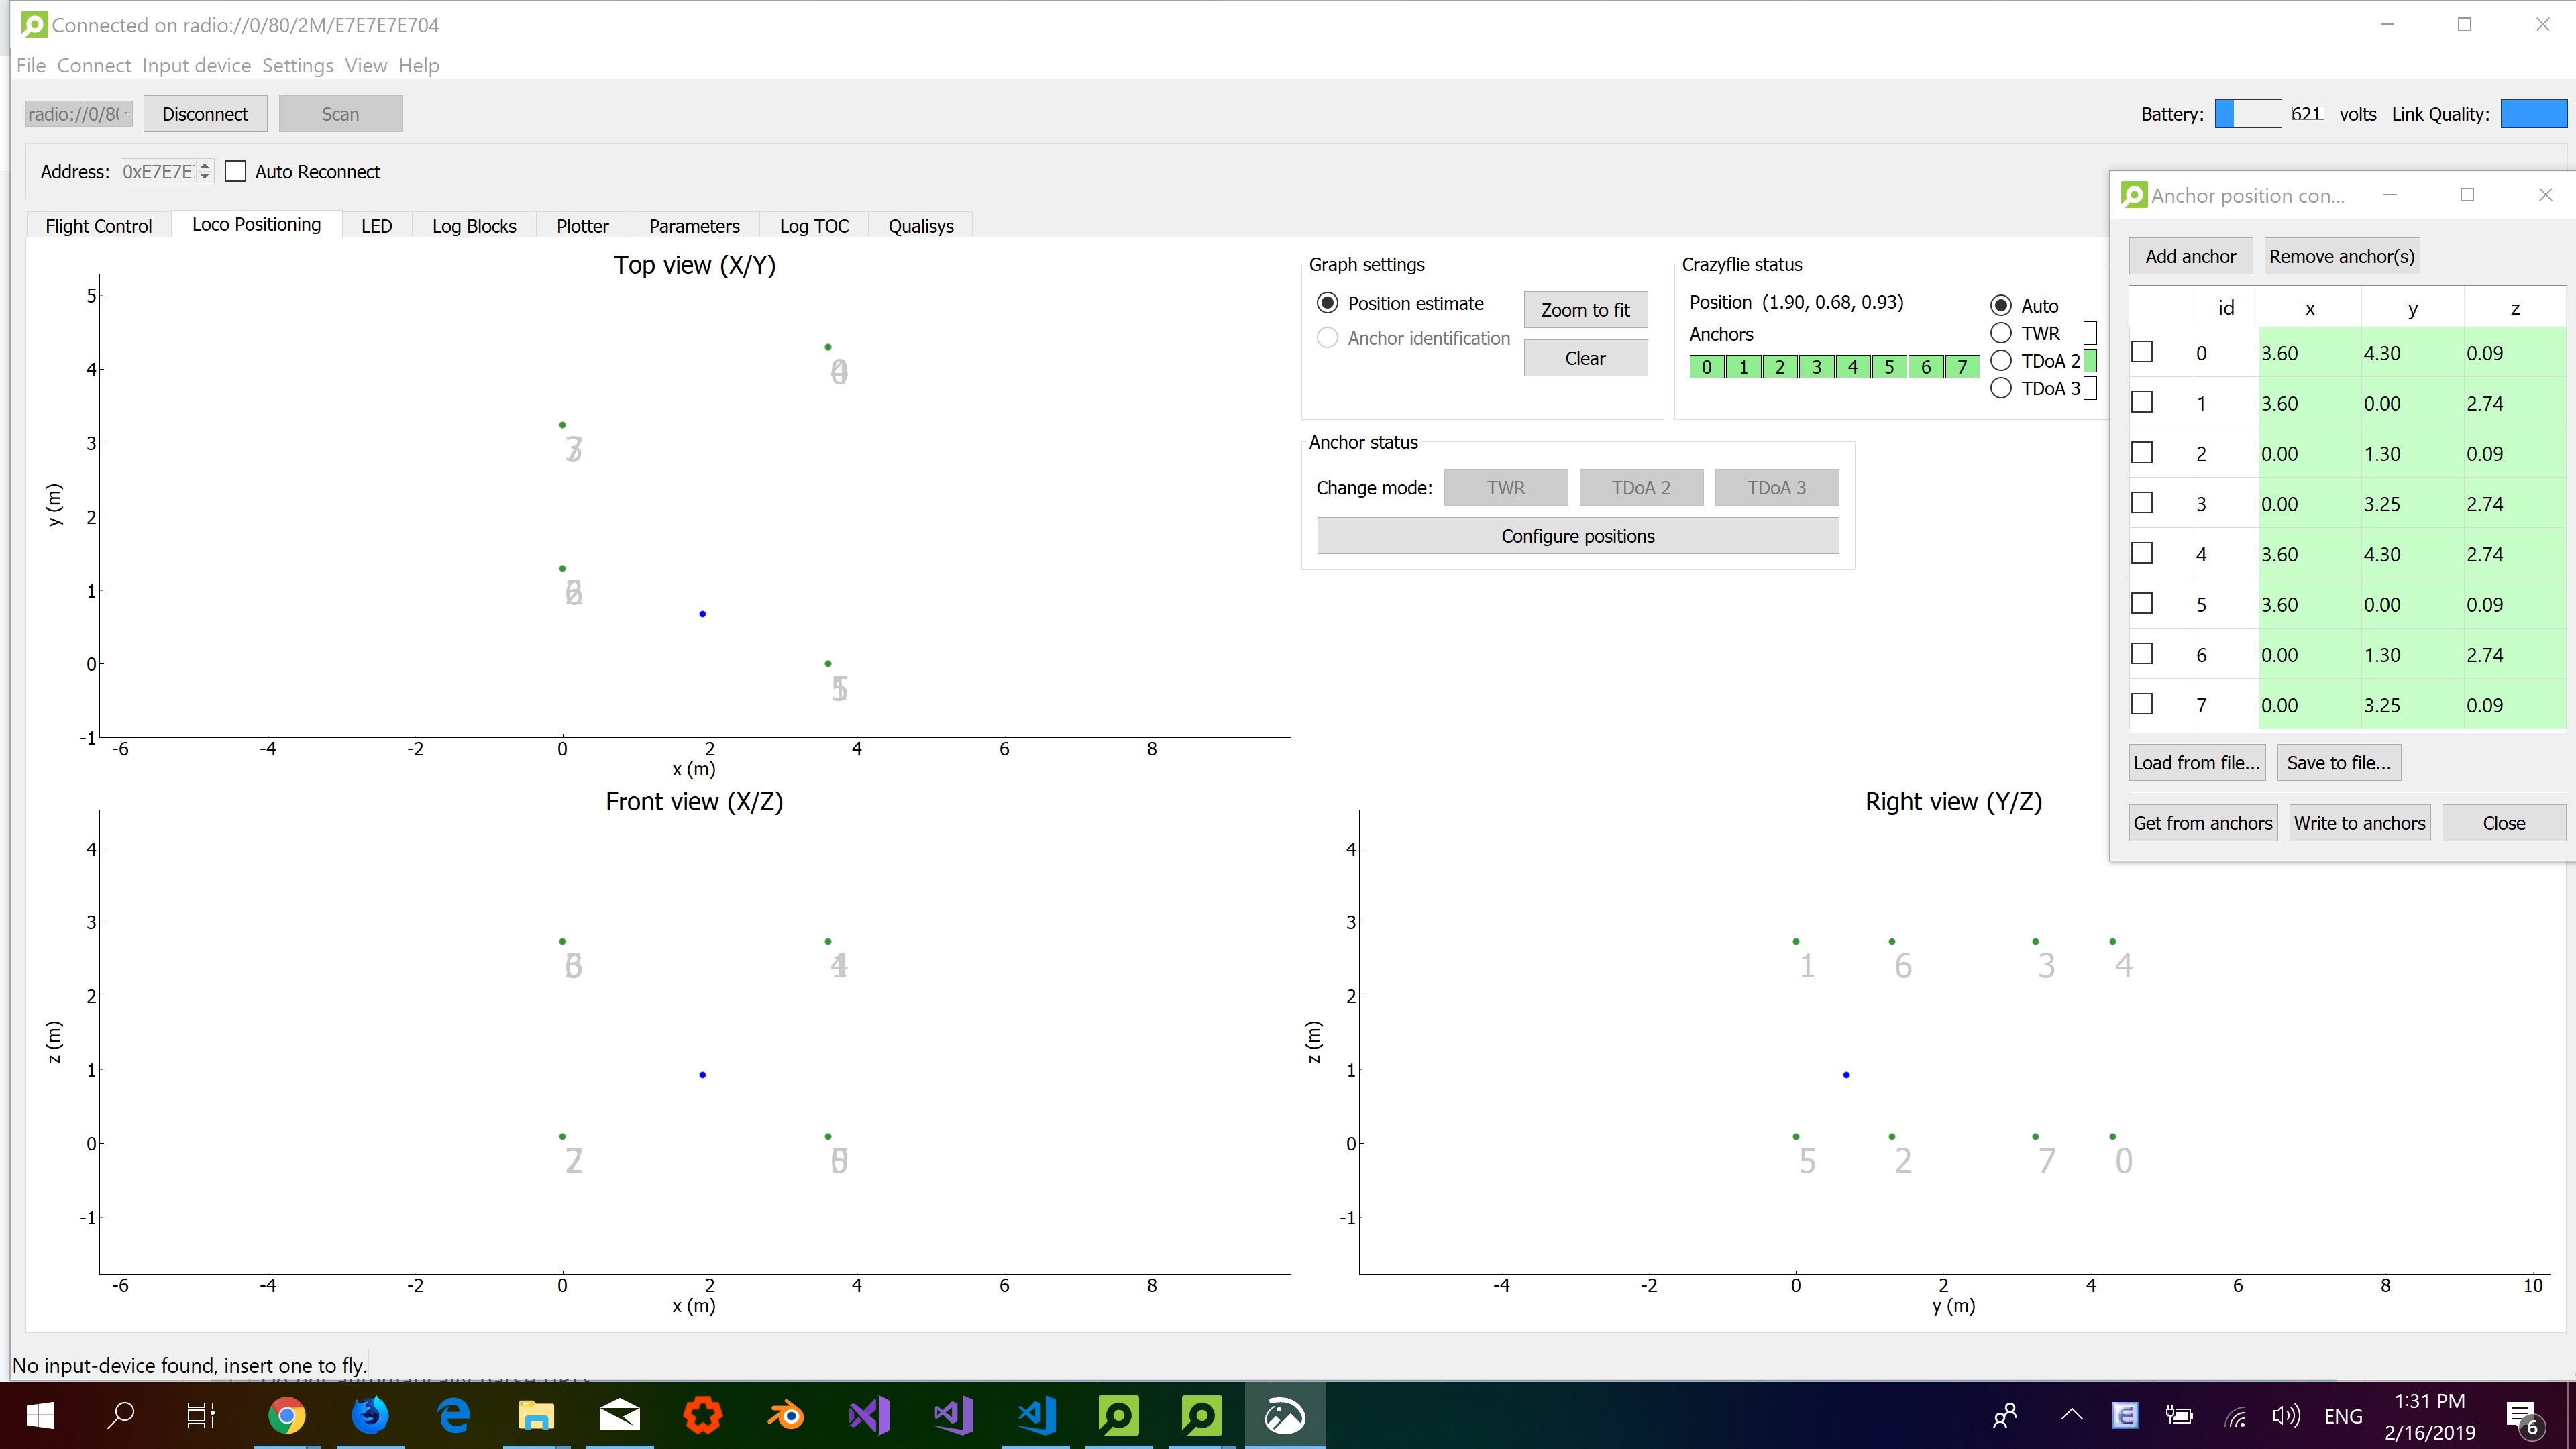2576x1449 pixels.
Task: Open the radio interface dropdown
Action: 79,114
